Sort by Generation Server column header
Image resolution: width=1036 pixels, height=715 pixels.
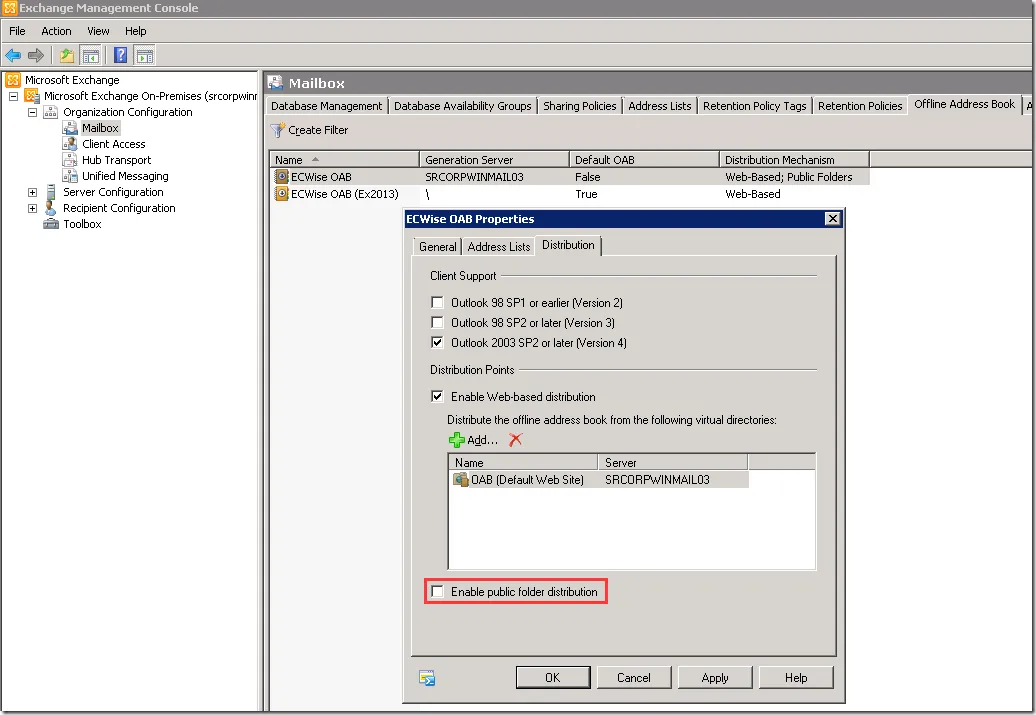(x=494, y=160)
